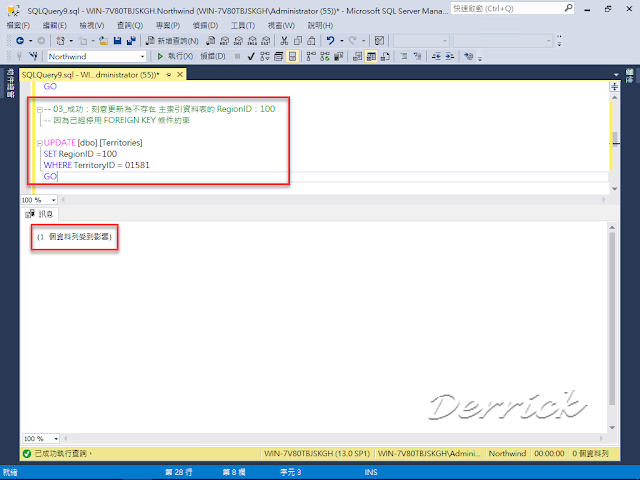This screenshot has width=640, height=480.
Task: Switch to the 訊息 messages tab
Action: [x=40, y=214]
